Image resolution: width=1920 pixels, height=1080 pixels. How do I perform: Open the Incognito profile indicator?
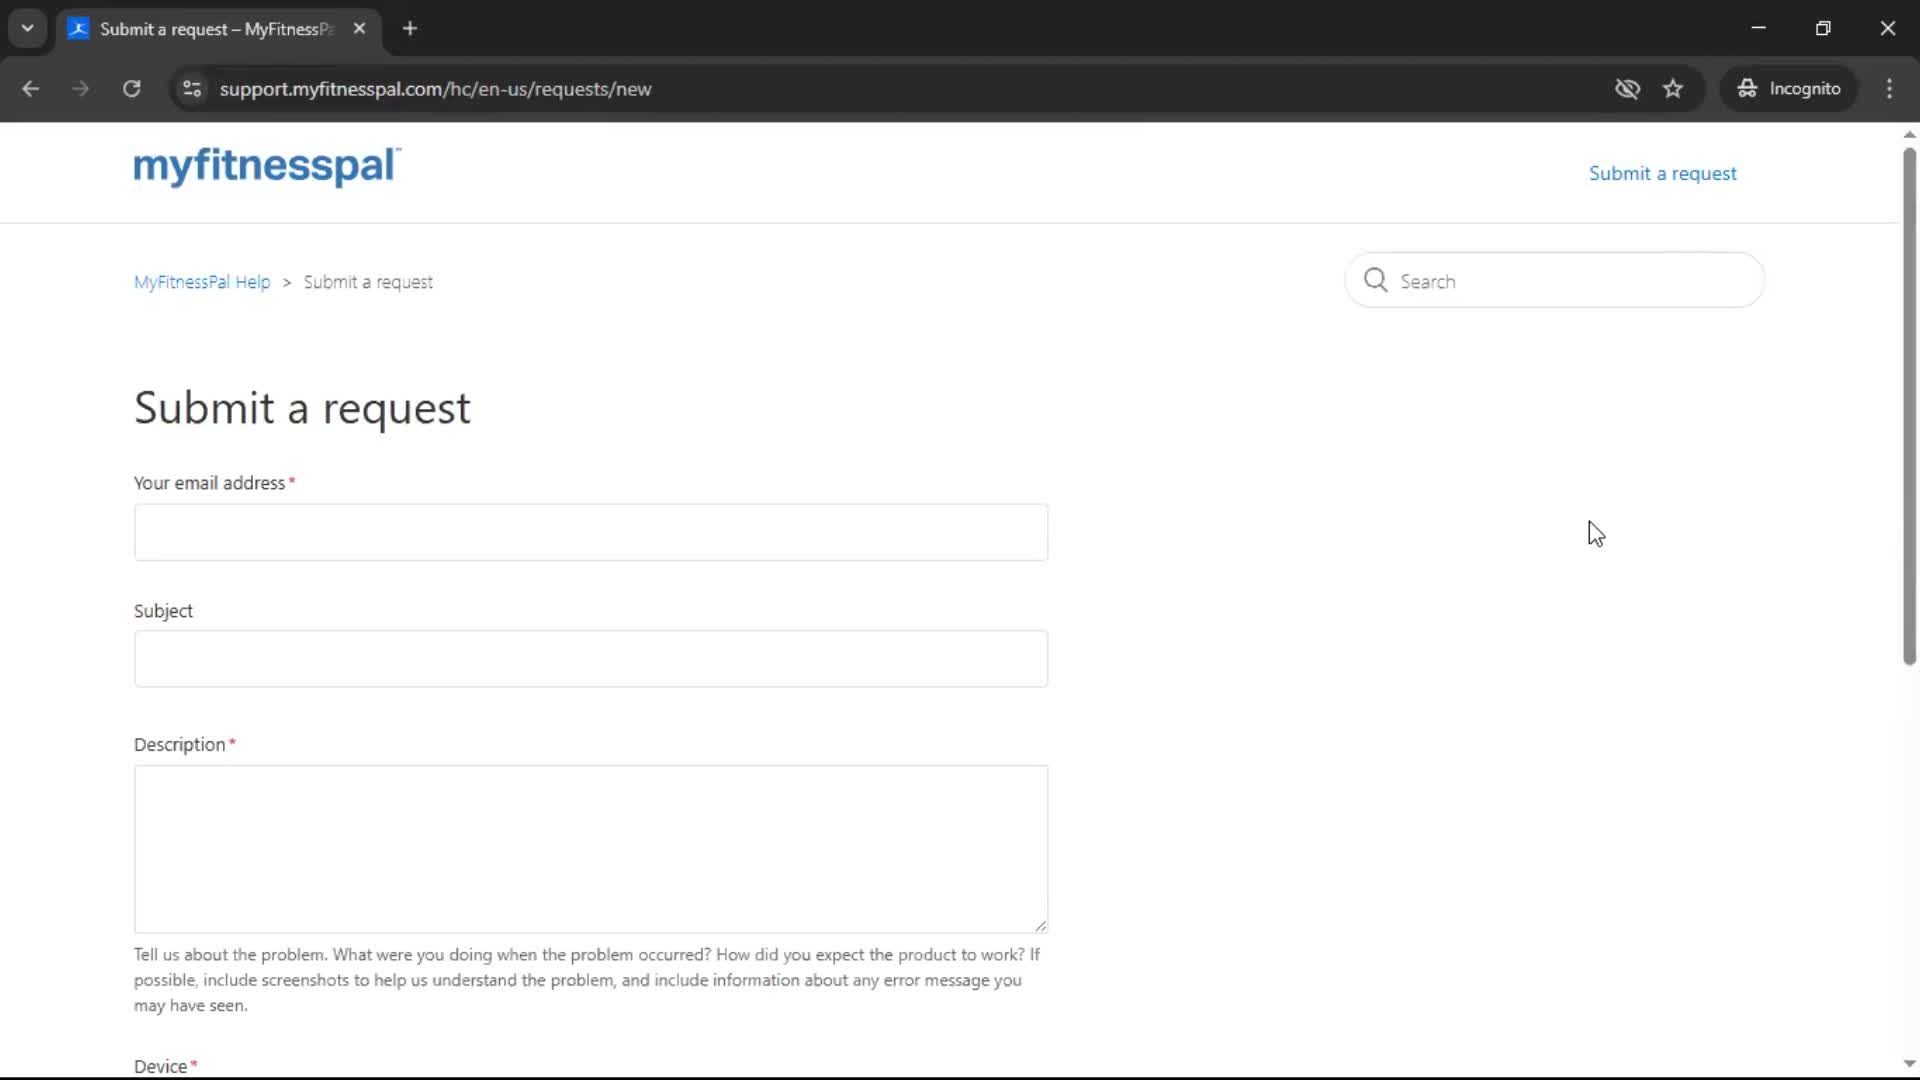pos(1789,89)
